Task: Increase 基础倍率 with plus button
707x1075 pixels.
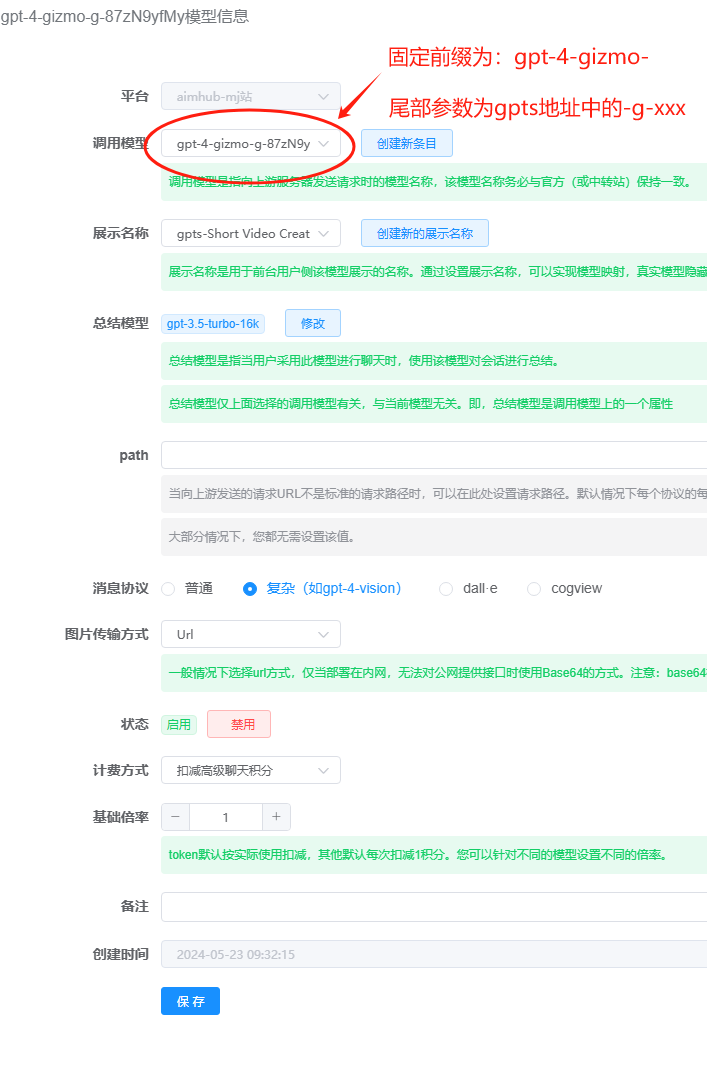Action: coord(276,817)
